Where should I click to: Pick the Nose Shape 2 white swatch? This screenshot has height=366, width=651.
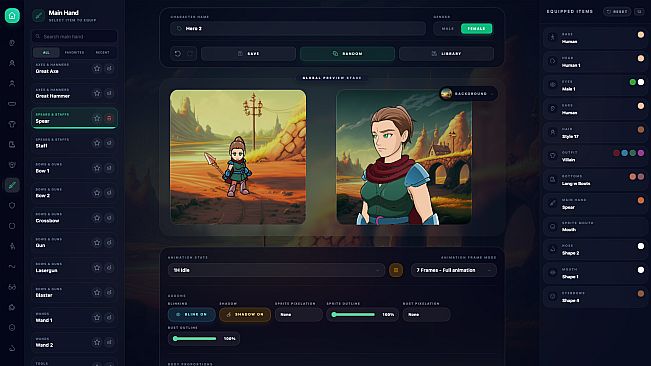[x=641, y=246]
